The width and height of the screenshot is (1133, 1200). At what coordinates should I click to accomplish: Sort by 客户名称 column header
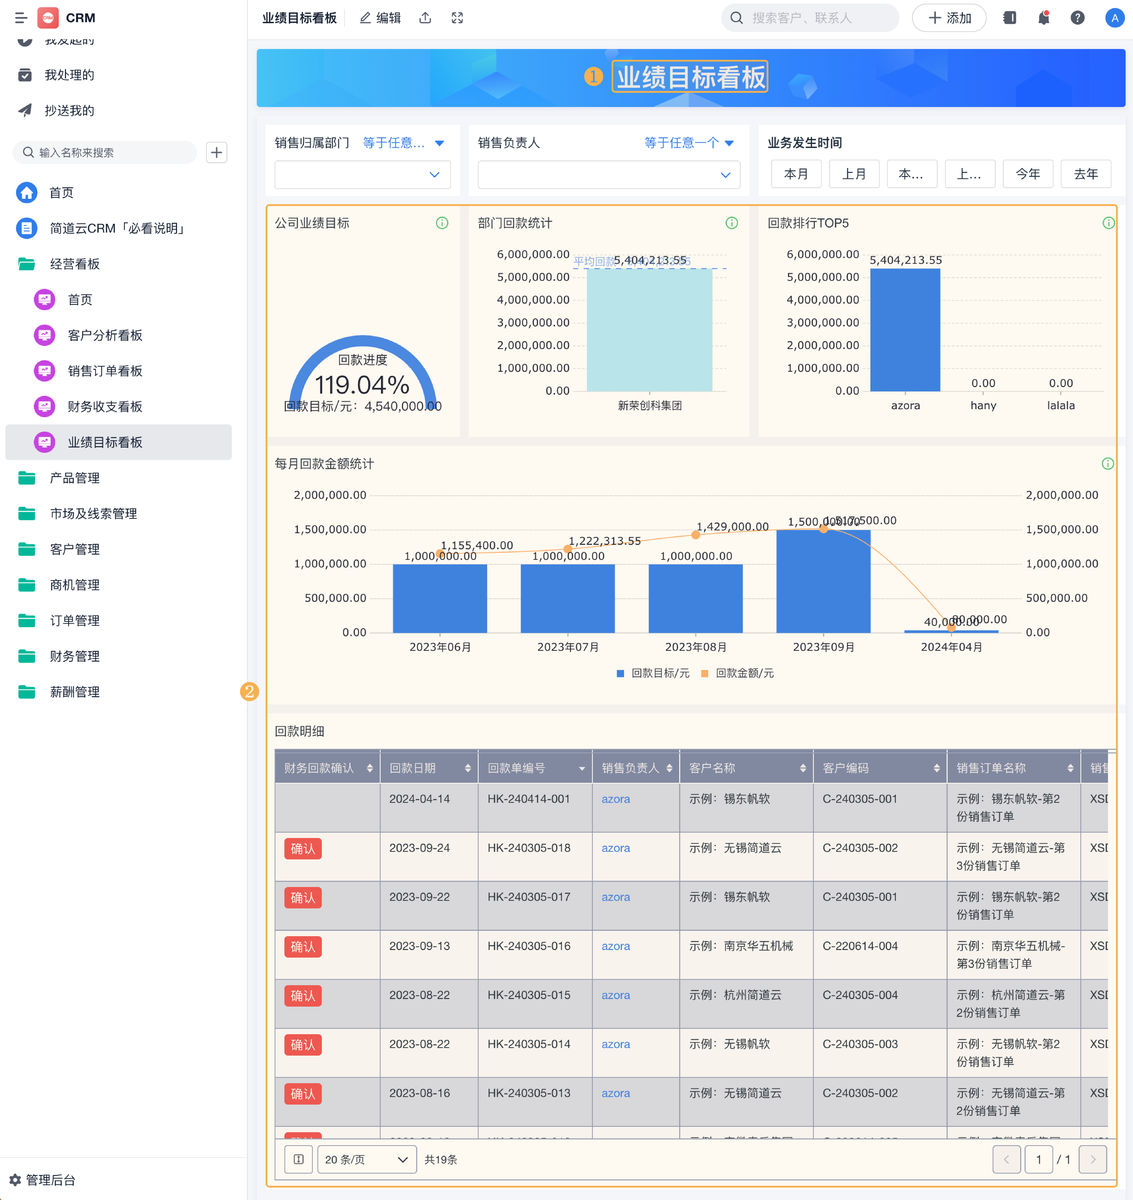point(747,768)
